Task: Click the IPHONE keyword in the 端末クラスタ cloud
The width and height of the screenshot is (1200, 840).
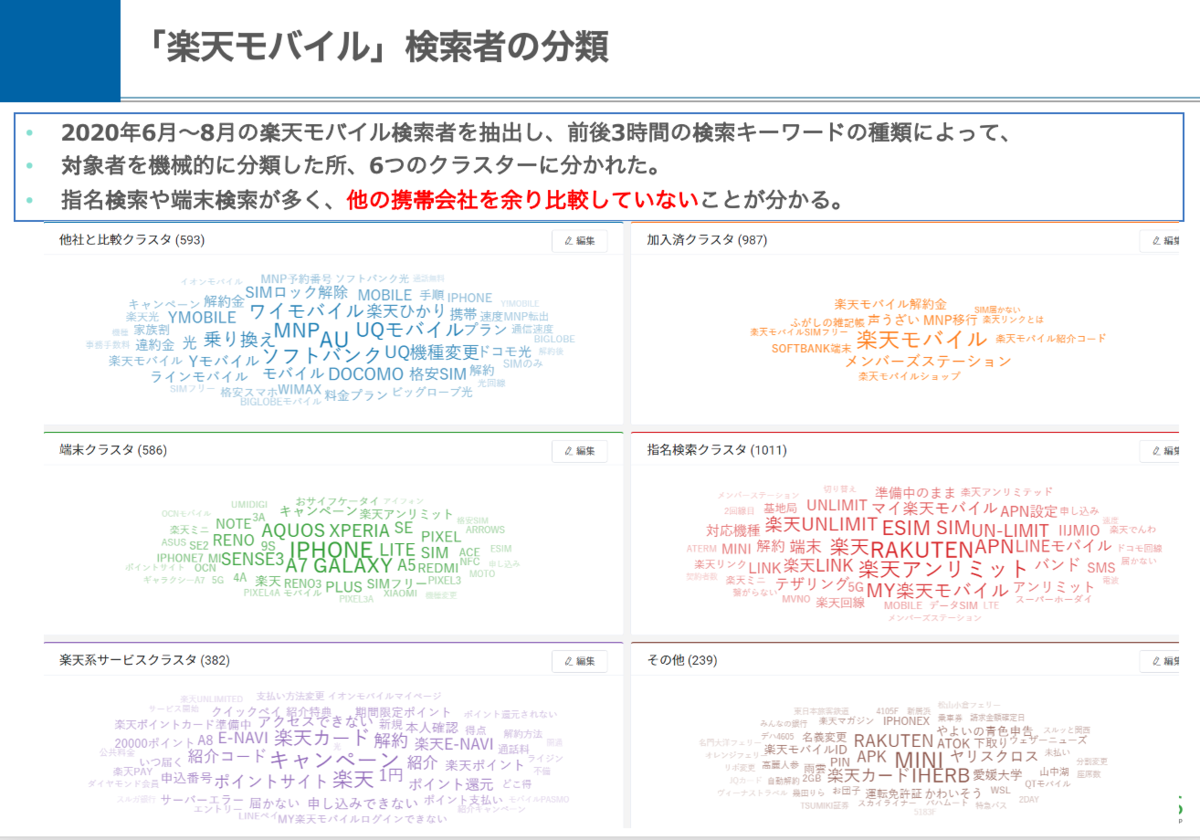Action: 330,549
